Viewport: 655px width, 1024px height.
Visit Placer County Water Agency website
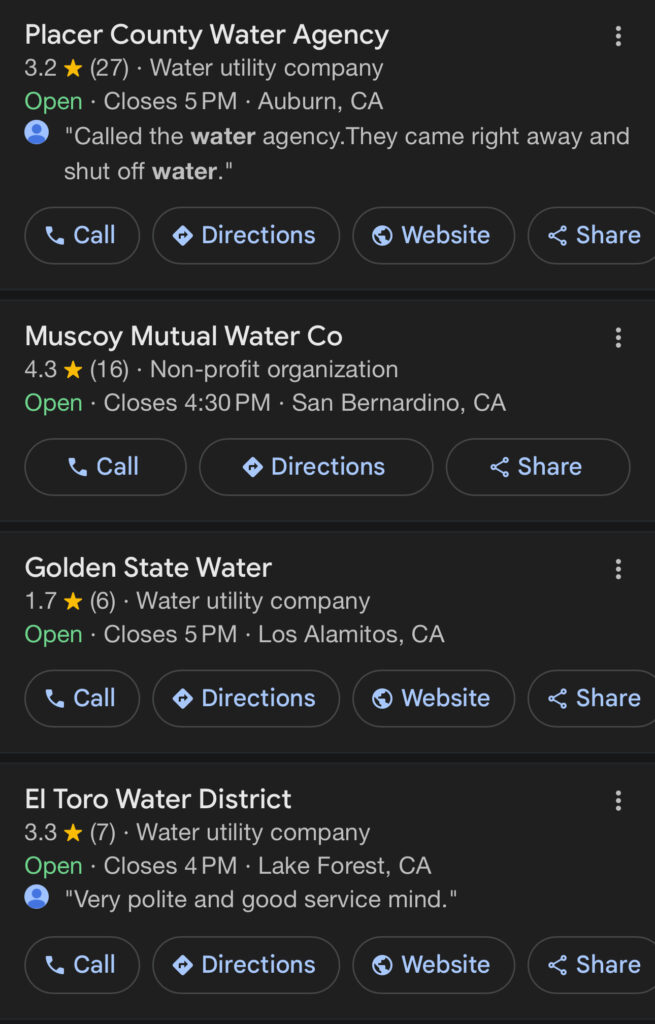432,236
